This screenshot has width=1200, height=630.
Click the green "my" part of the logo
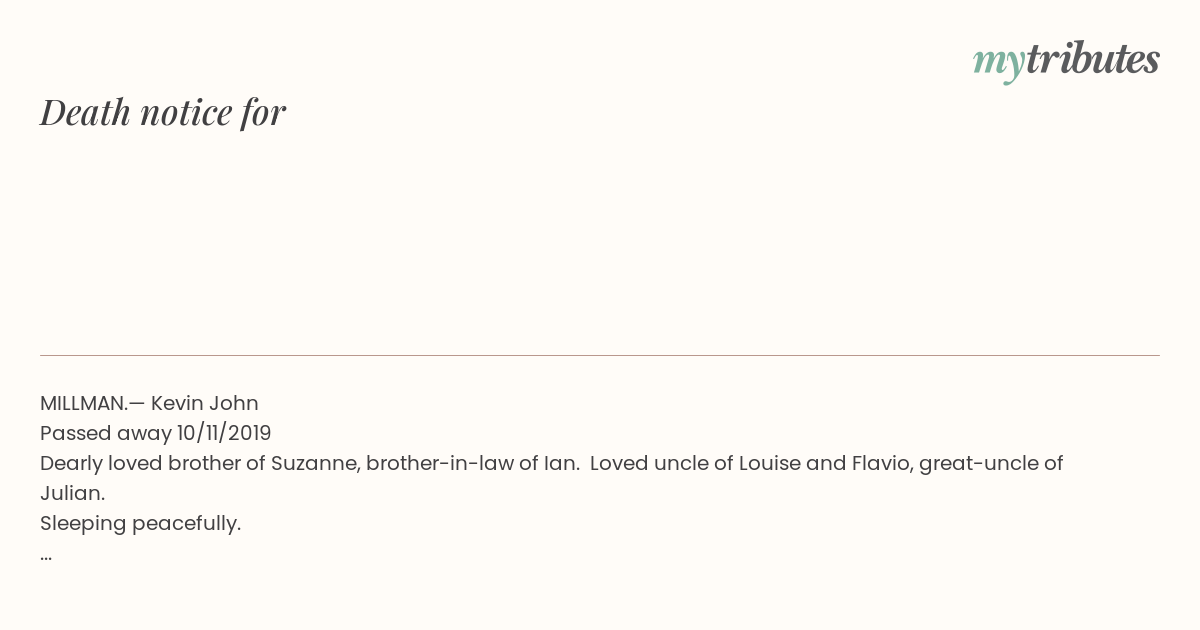tap(998, 62)
